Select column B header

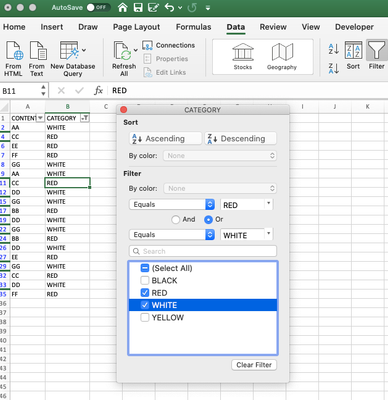67,107
